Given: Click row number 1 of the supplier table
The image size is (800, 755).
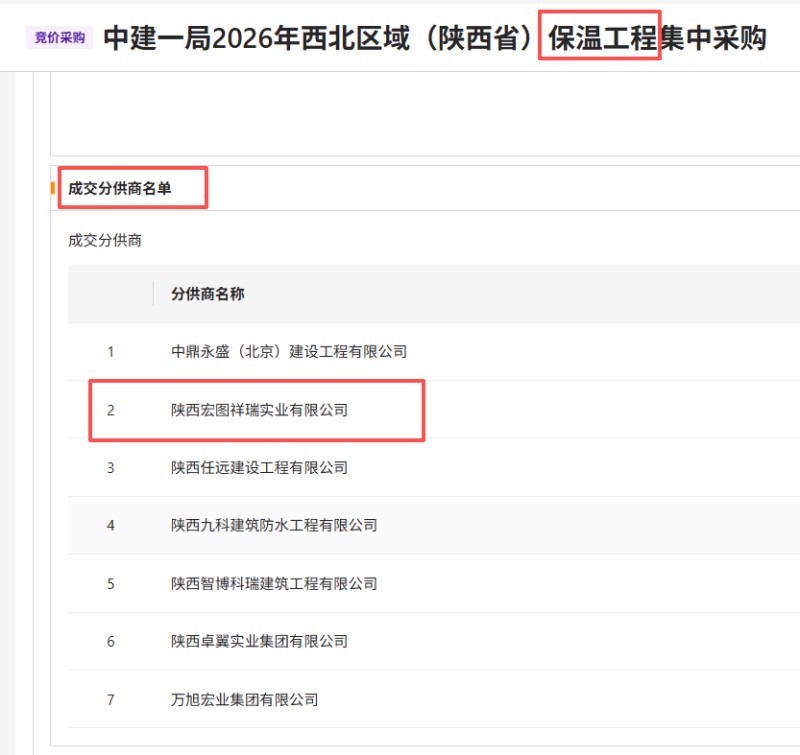Looking at the screenshot, I should 111,351.
